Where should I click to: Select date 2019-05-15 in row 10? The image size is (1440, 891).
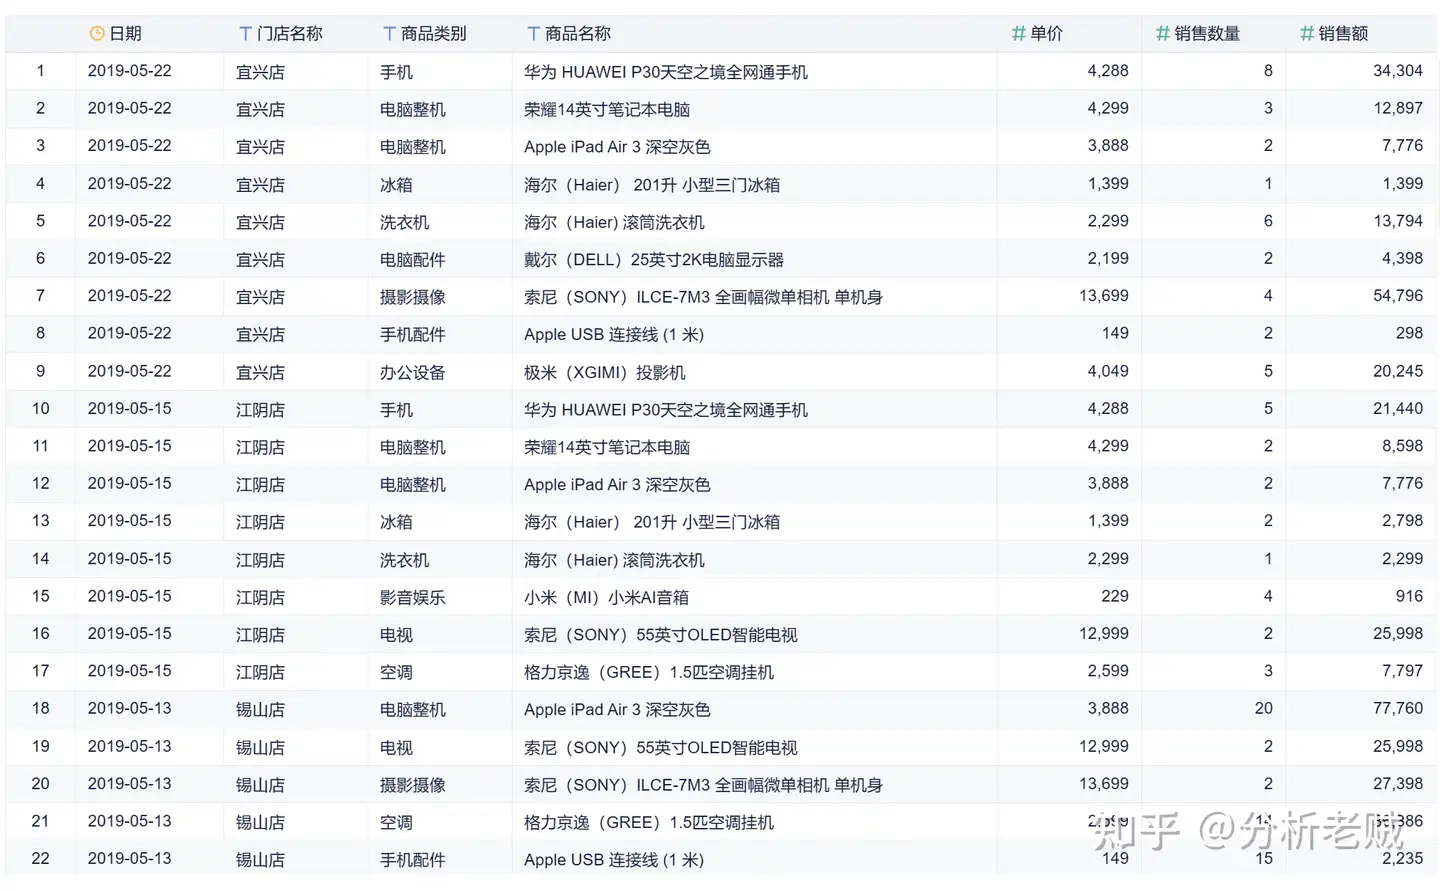pyautogui.click(x=129, y=409)
